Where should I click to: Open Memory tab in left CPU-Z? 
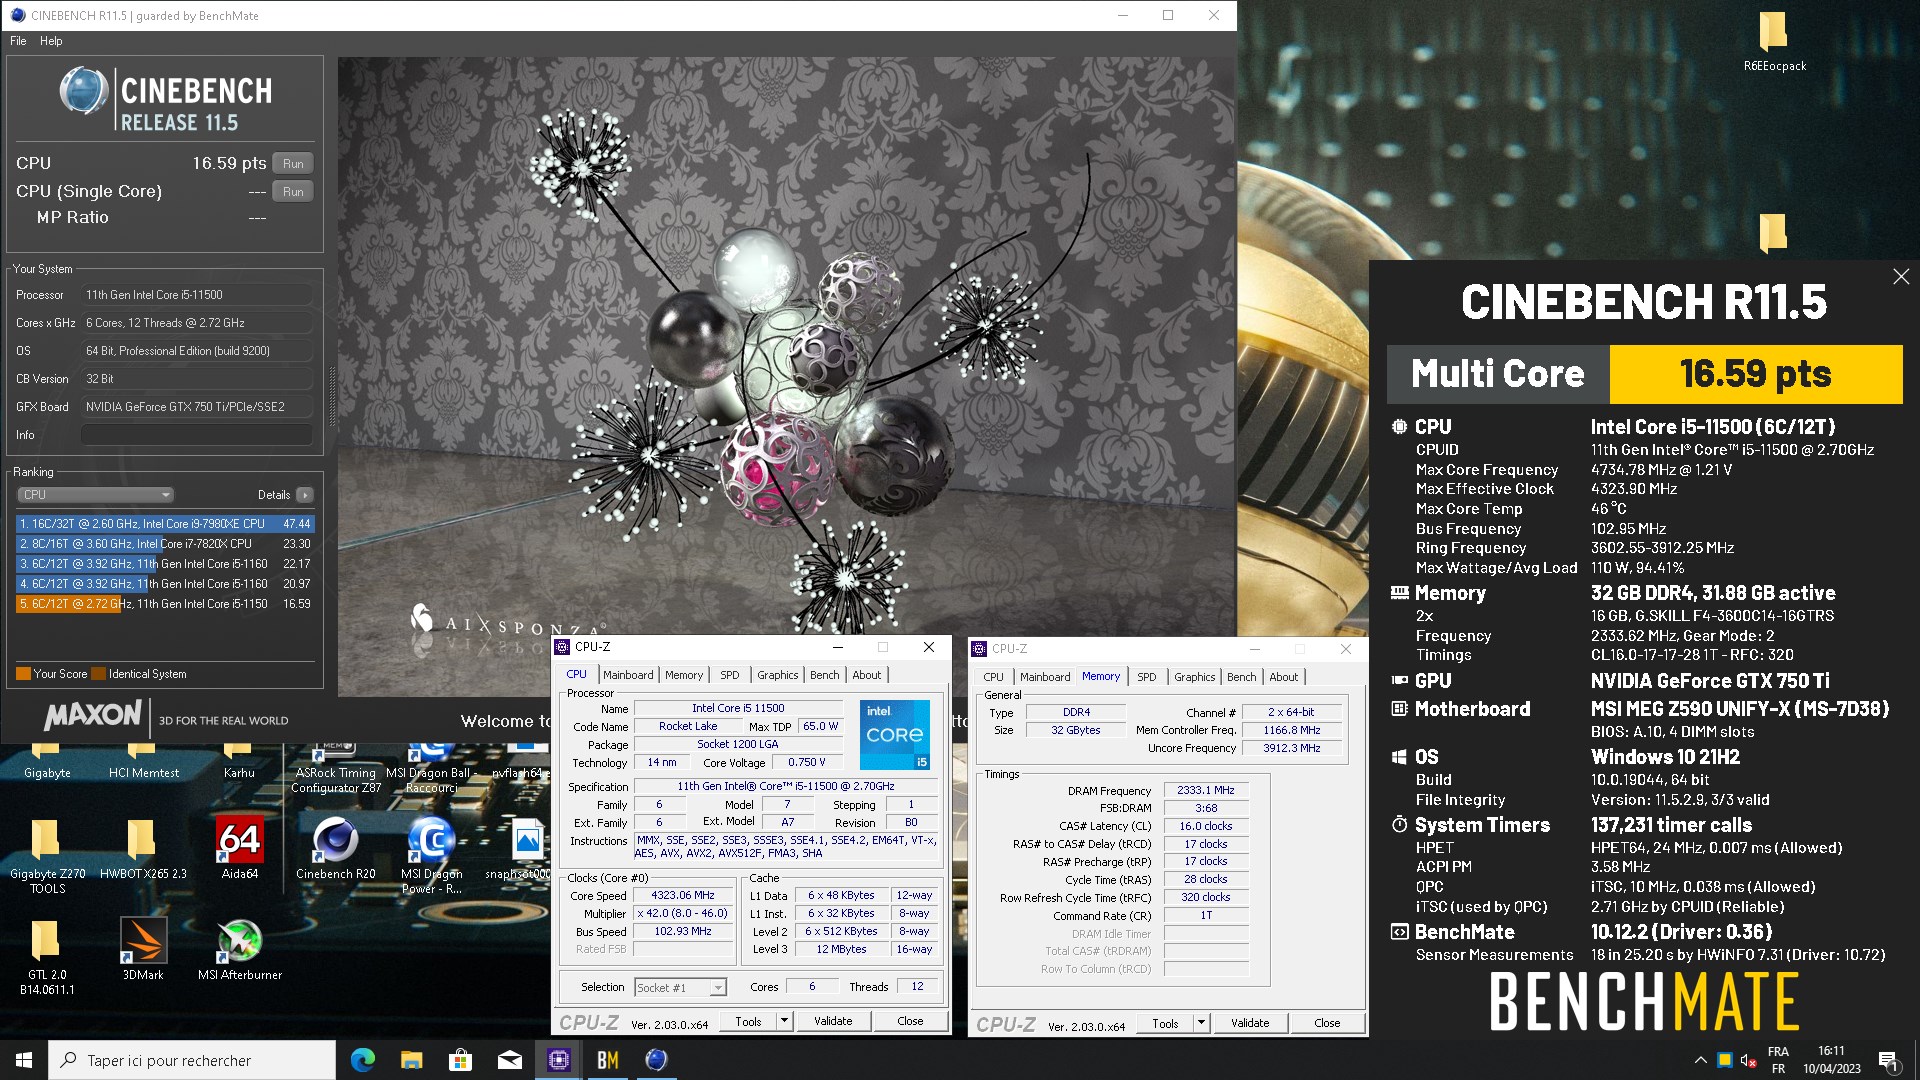click(x=684, y=675)
